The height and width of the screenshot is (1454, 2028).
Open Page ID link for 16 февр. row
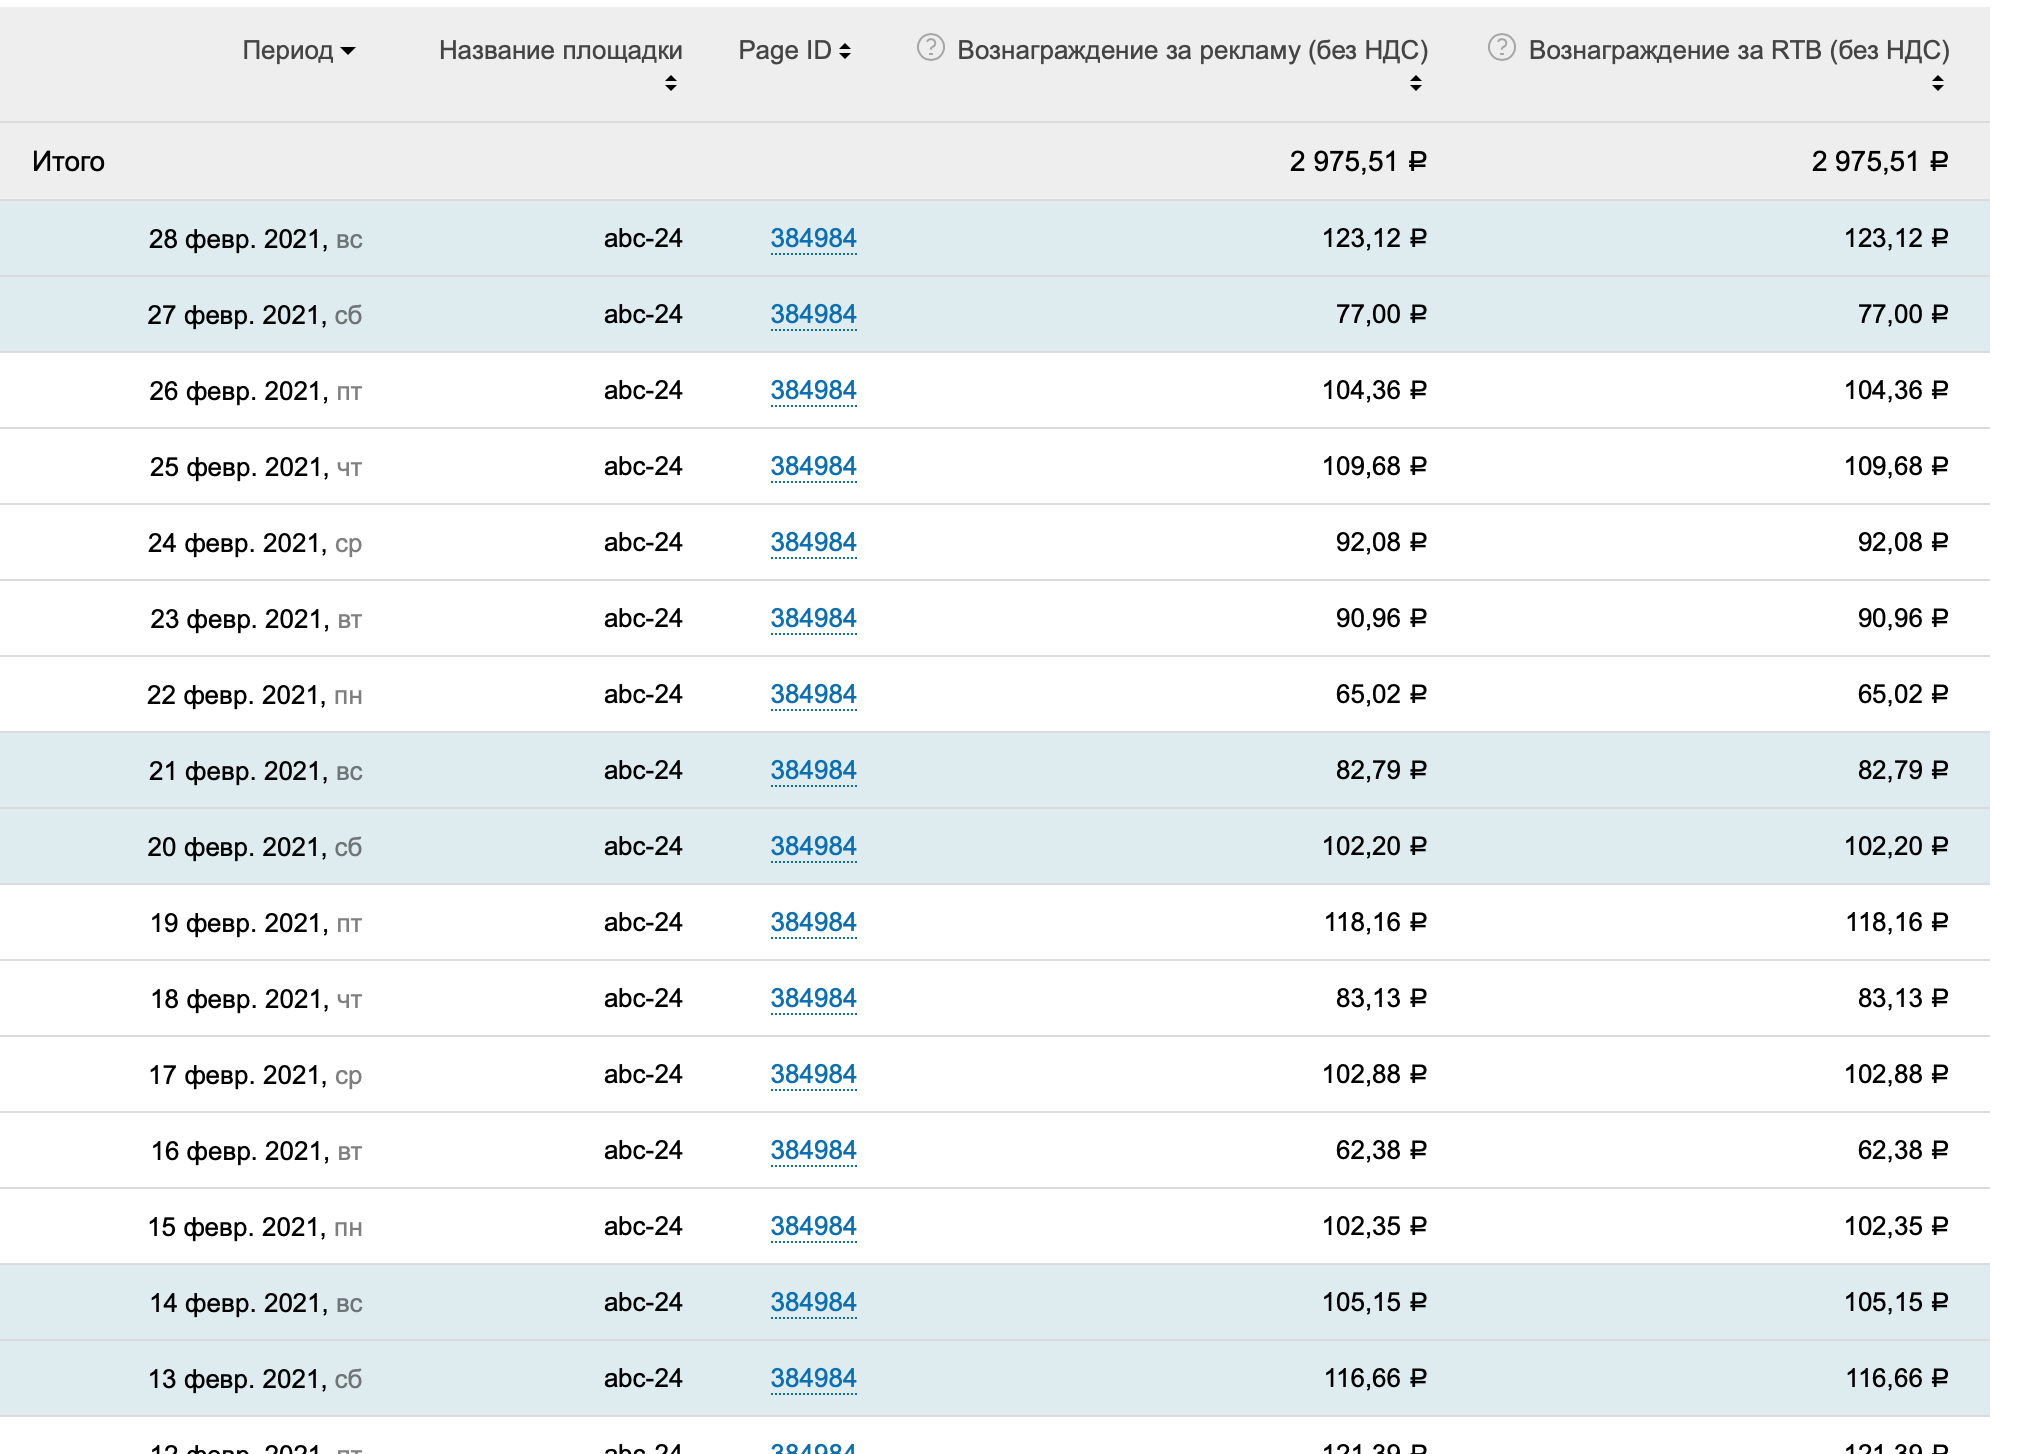click(813, 1150)
